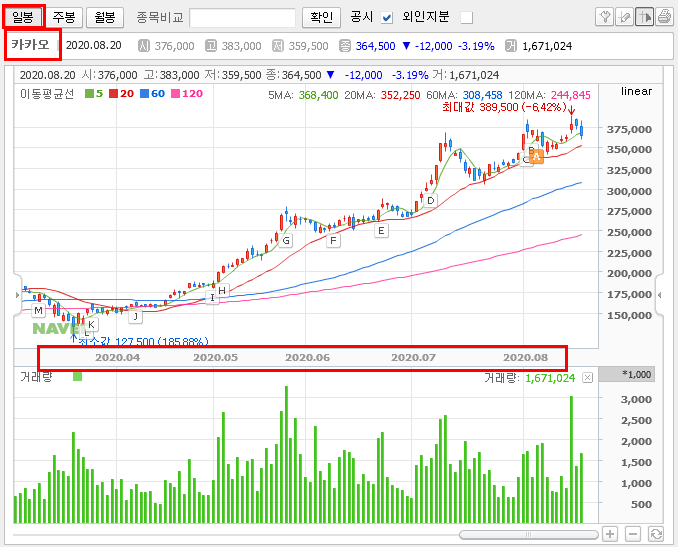Open disclosure marker M on chart
This screenshot has width=678, height=547.
38,310
